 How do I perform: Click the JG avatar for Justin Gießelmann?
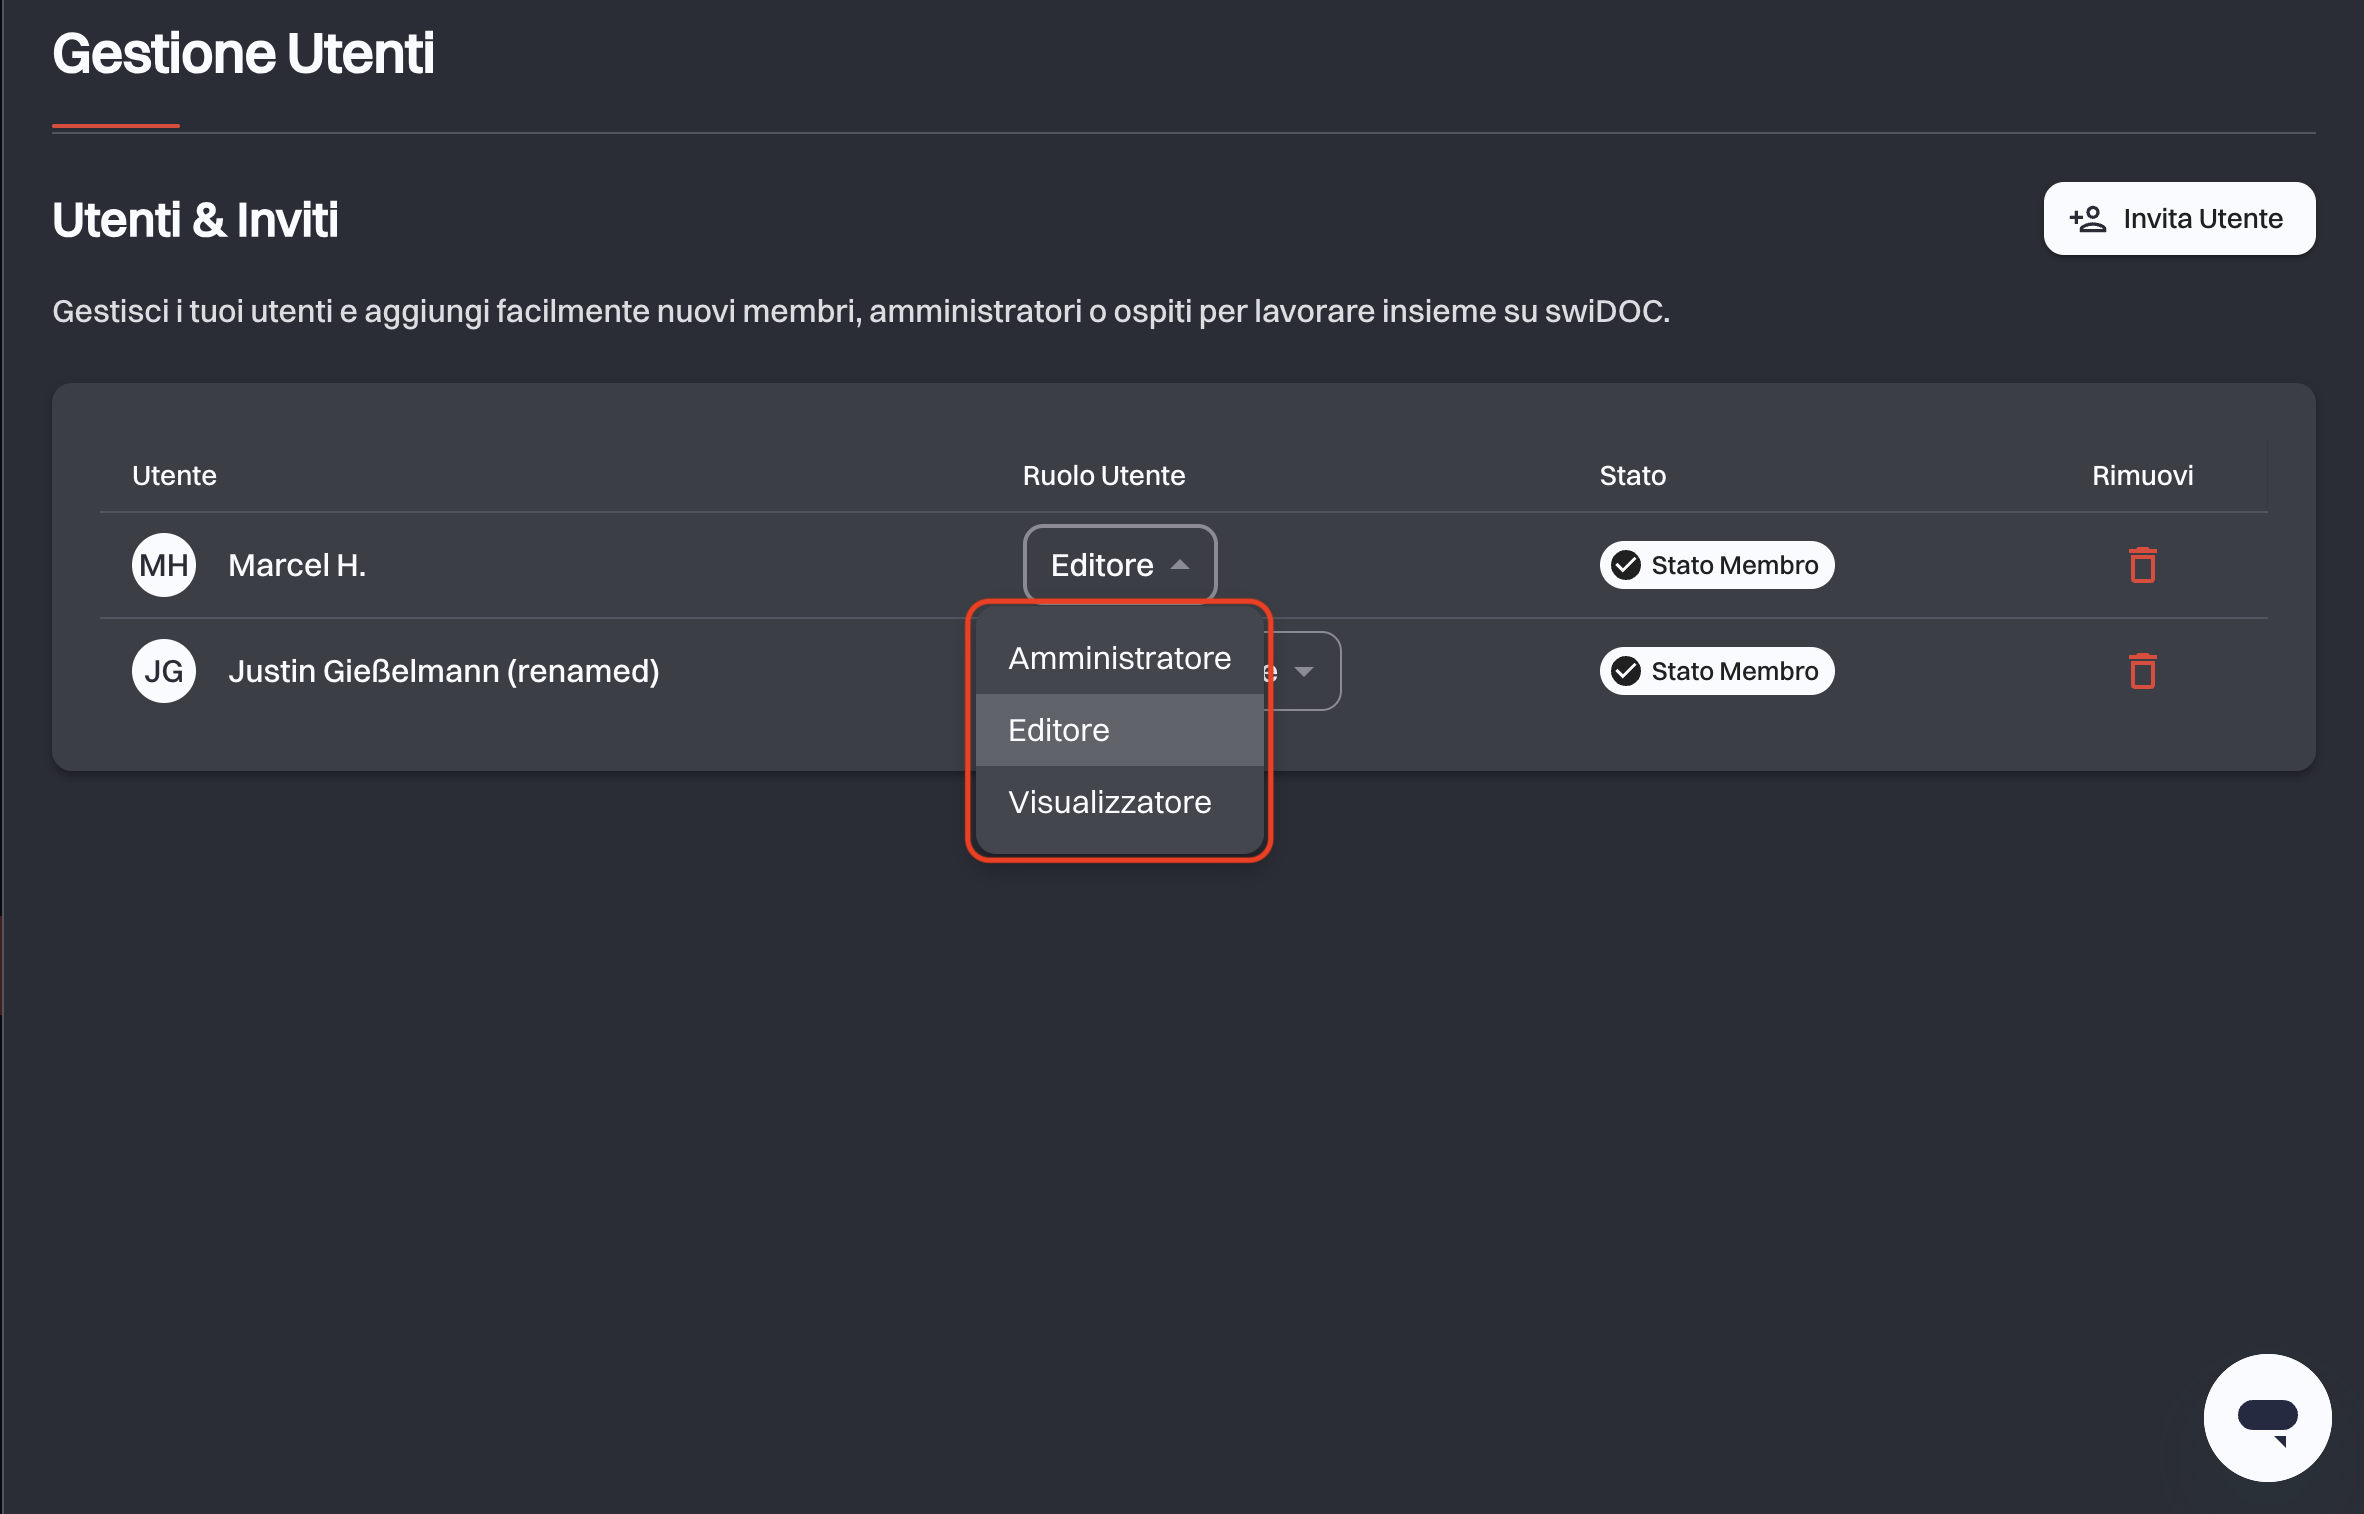pos(164,671)
